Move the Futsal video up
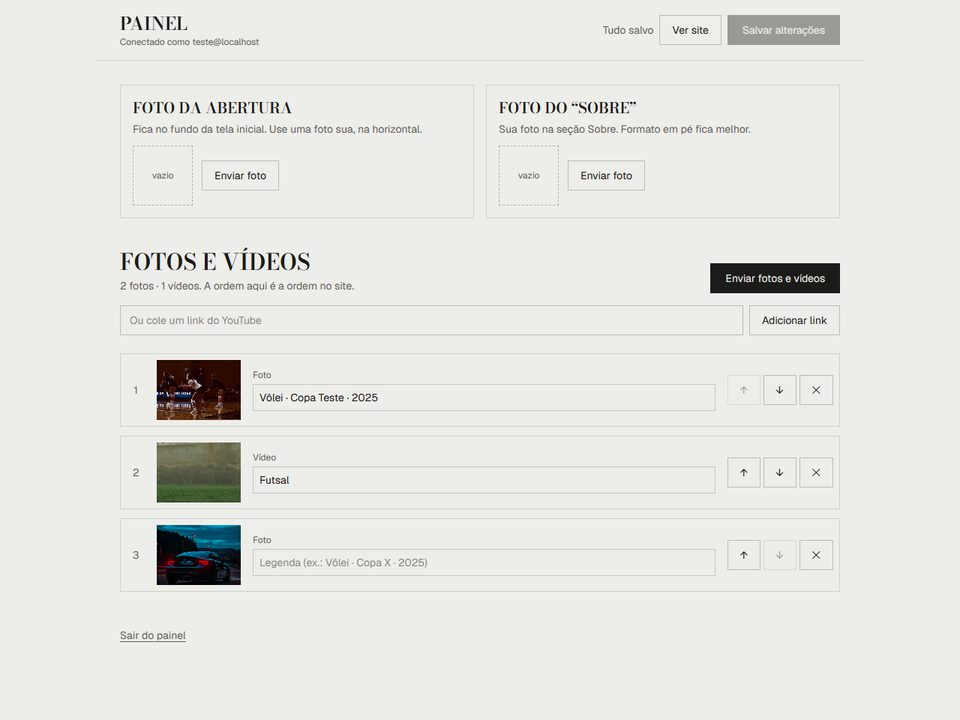Image resolution: width=960 pixels, height=720 pixels. click(x=743, y=473)
